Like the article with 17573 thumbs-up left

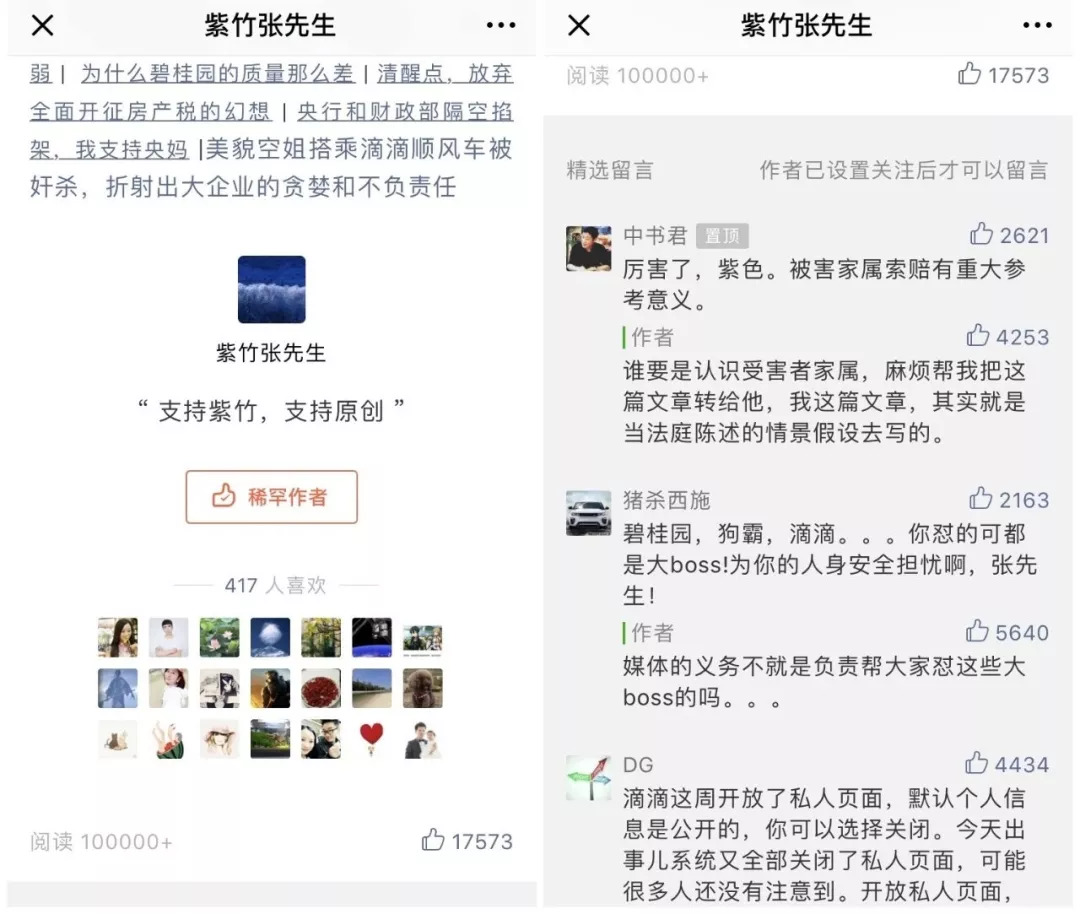point(433,840)
